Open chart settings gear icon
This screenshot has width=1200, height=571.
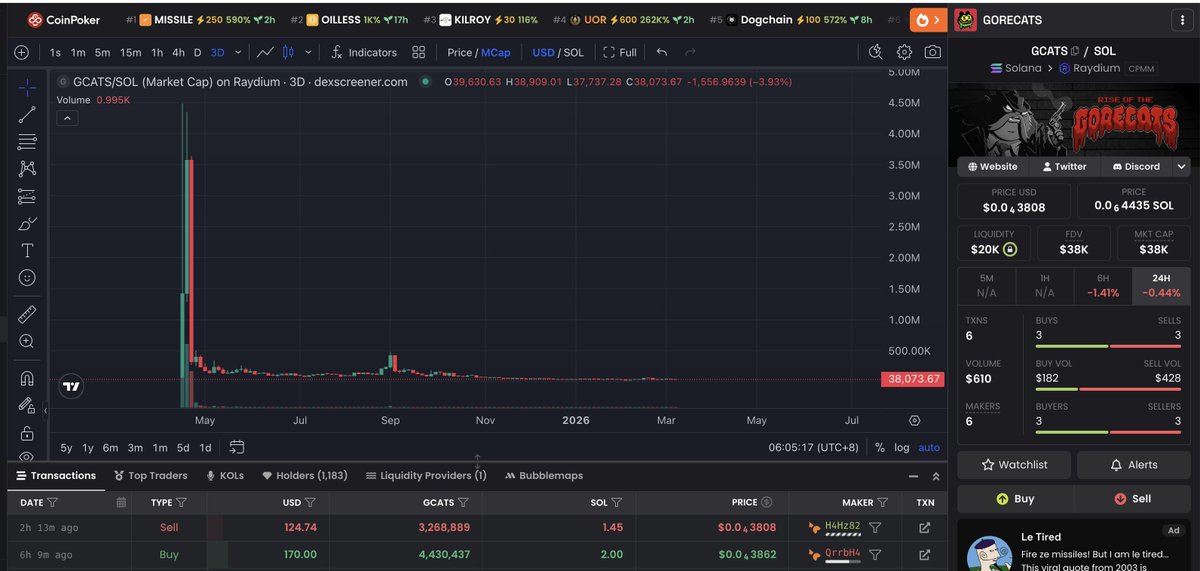pos(904,52)
